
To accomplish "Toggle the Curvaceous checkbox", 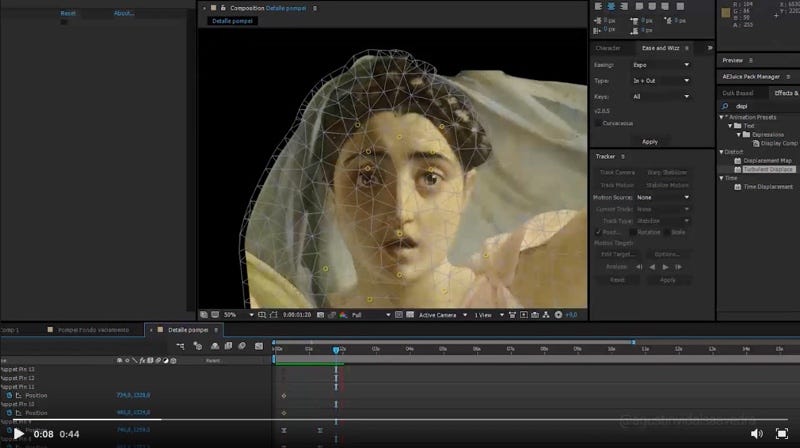I will coord(598,123).
